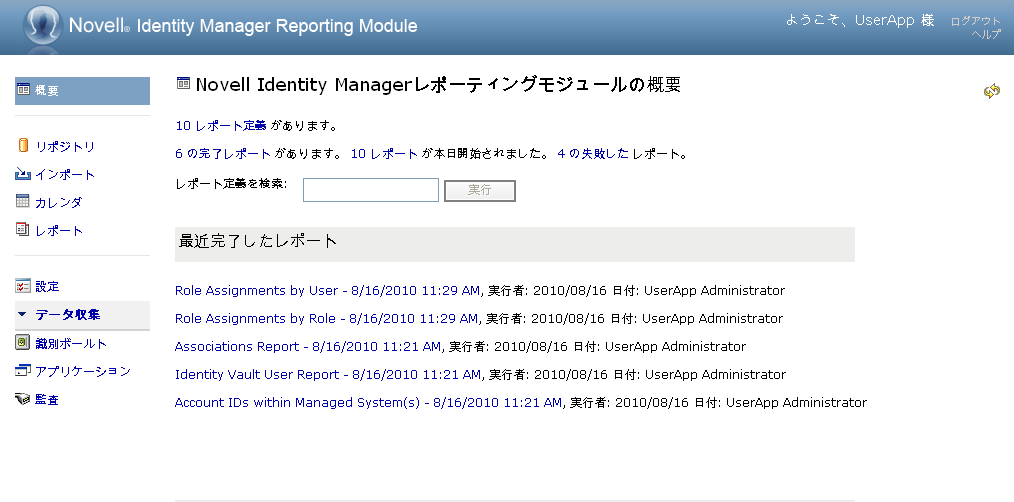
Task: Click the レポート icon in sidebar
Action: click(x=23, y=230)
